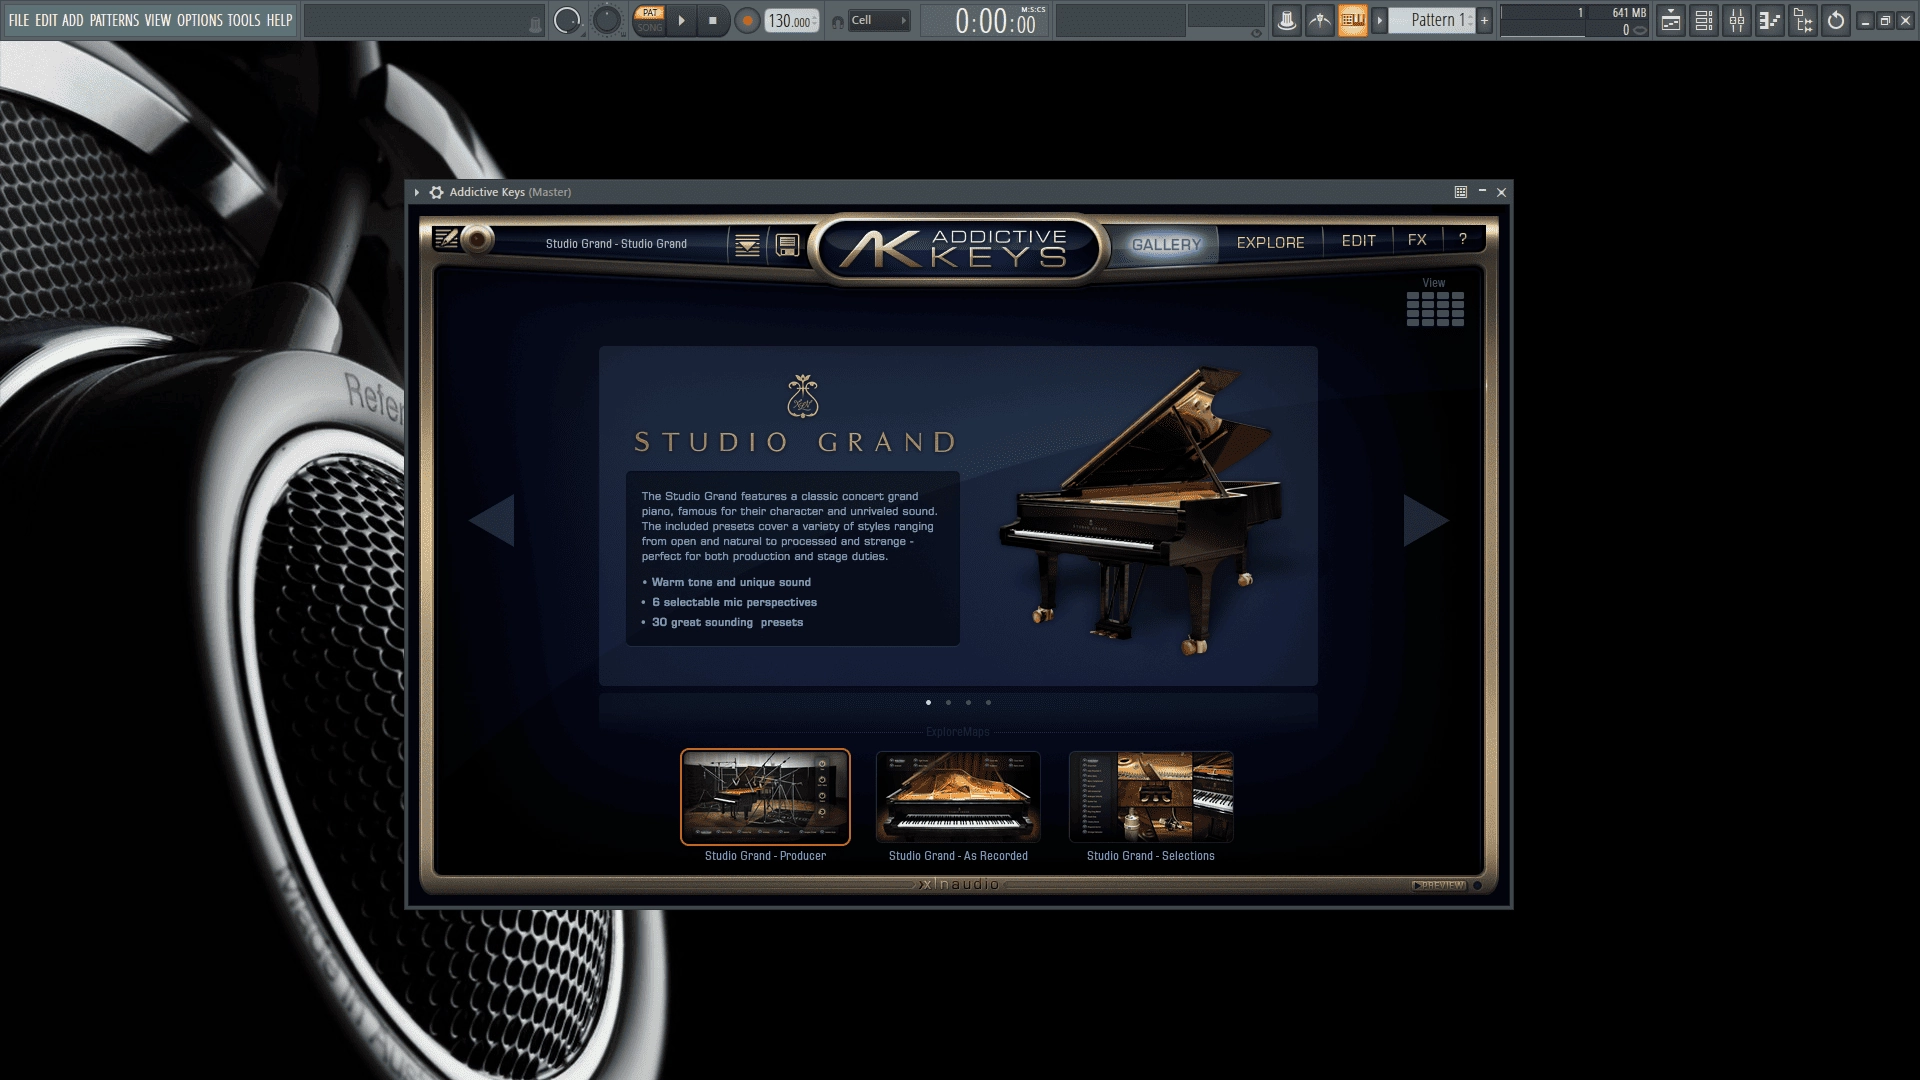Viewport: 1920px width, 1080px height.
Task: Open the ? help tab
Action: [1462, 239]
